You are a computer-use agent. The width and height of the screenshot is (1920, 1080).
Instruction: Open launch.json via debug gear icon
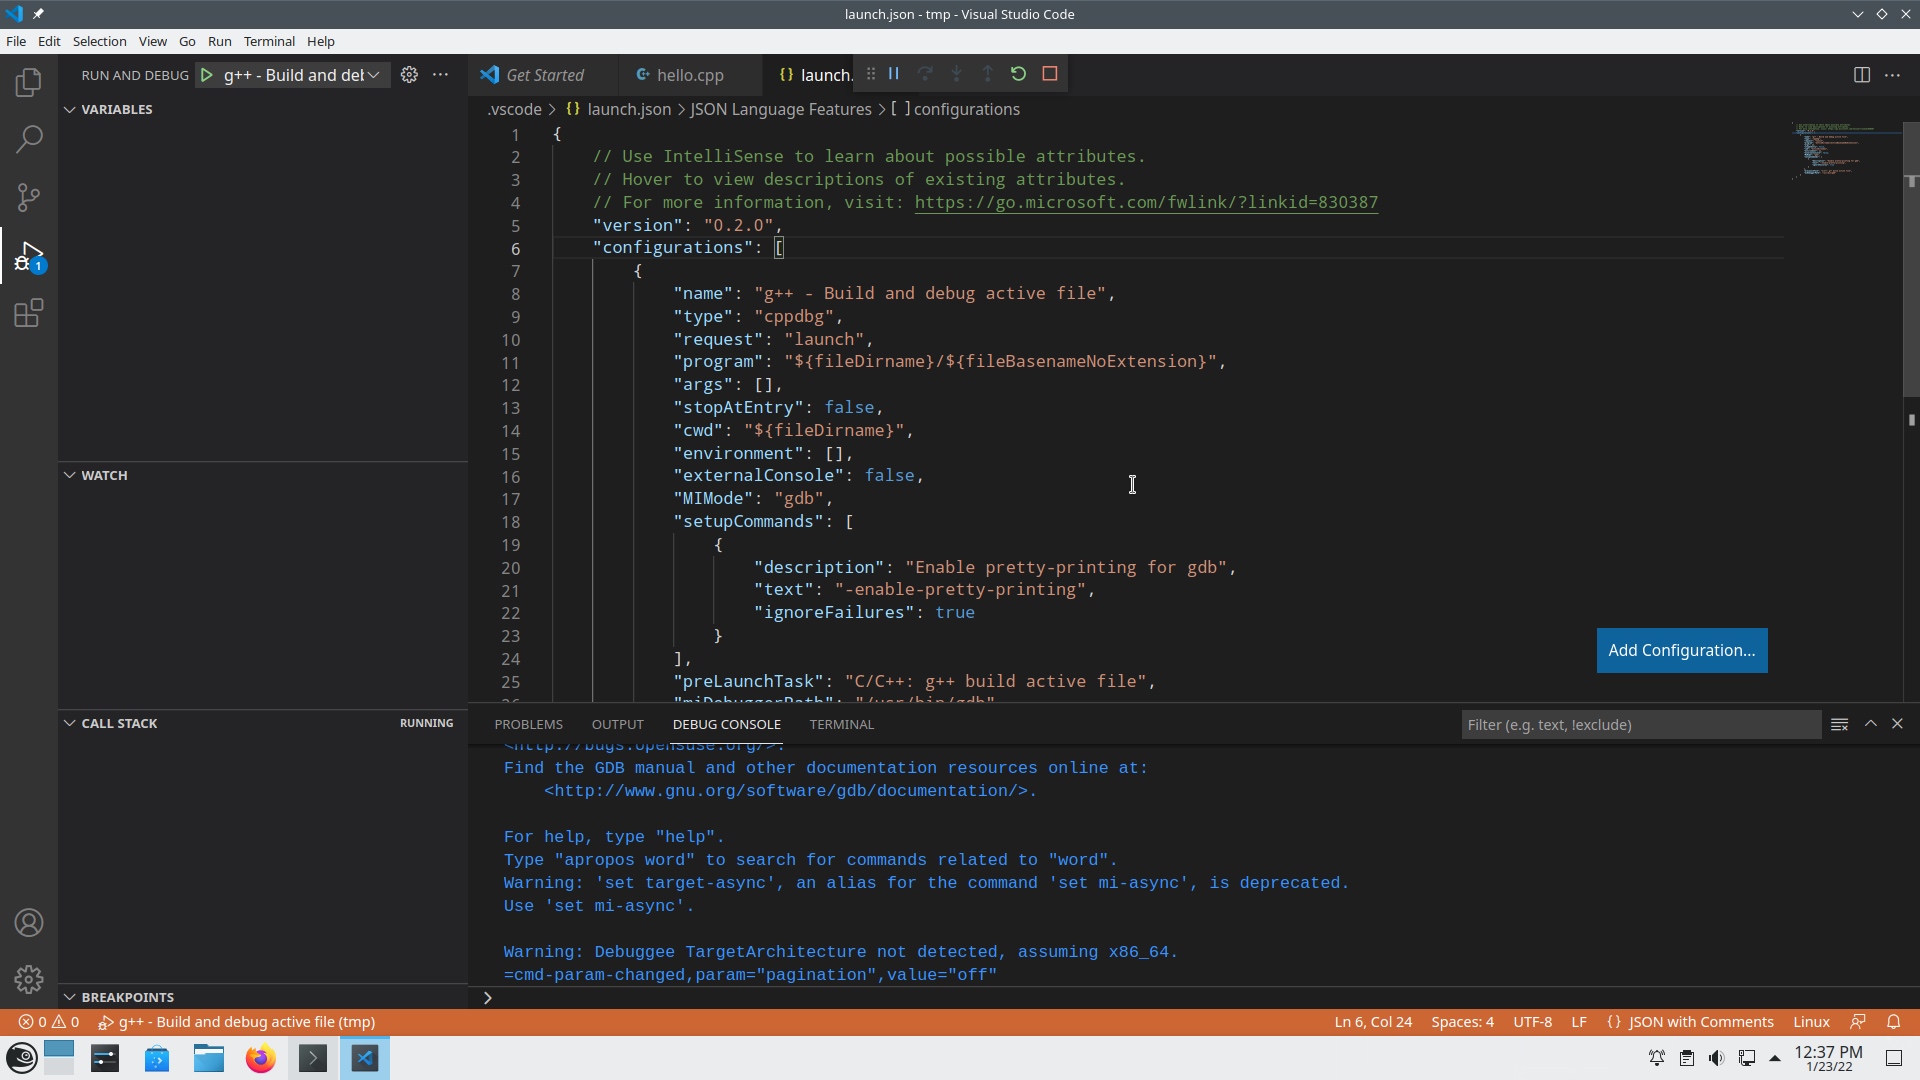(409, 75)
